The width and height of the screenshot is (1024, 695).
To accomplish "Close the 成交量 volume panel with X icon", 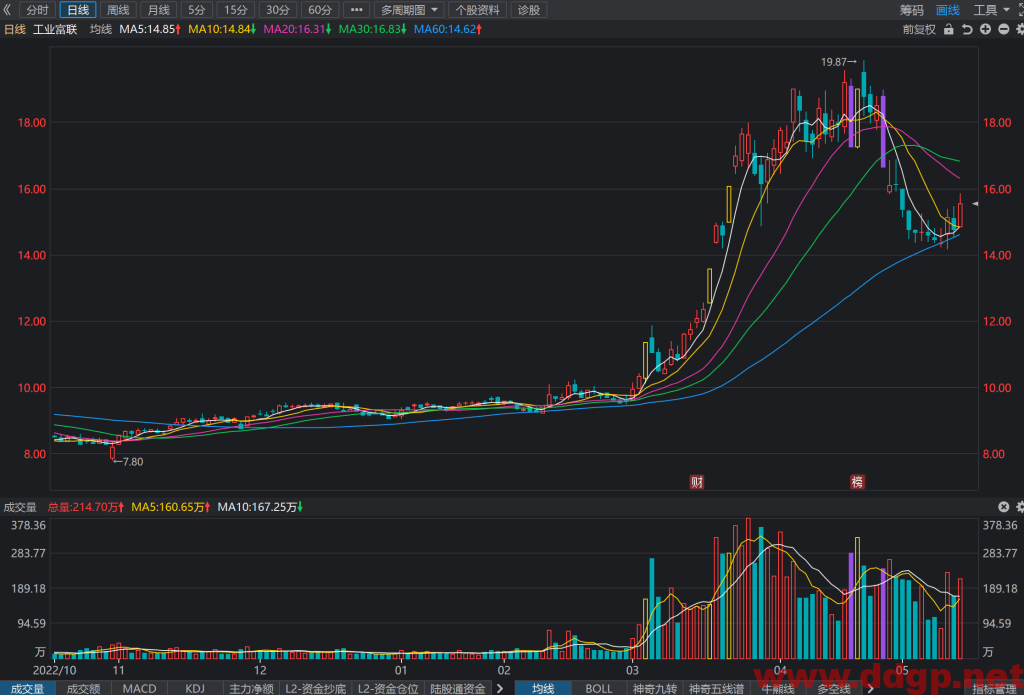I will pos(1004,507).
